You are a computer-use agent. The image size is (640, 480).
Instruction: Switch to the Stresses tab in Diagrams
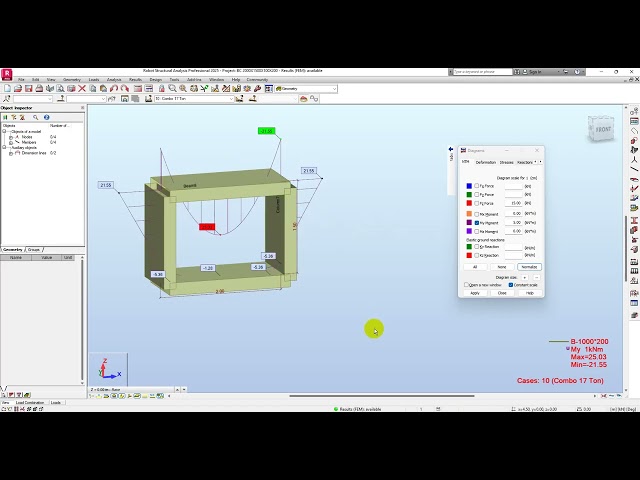[507, 162]
